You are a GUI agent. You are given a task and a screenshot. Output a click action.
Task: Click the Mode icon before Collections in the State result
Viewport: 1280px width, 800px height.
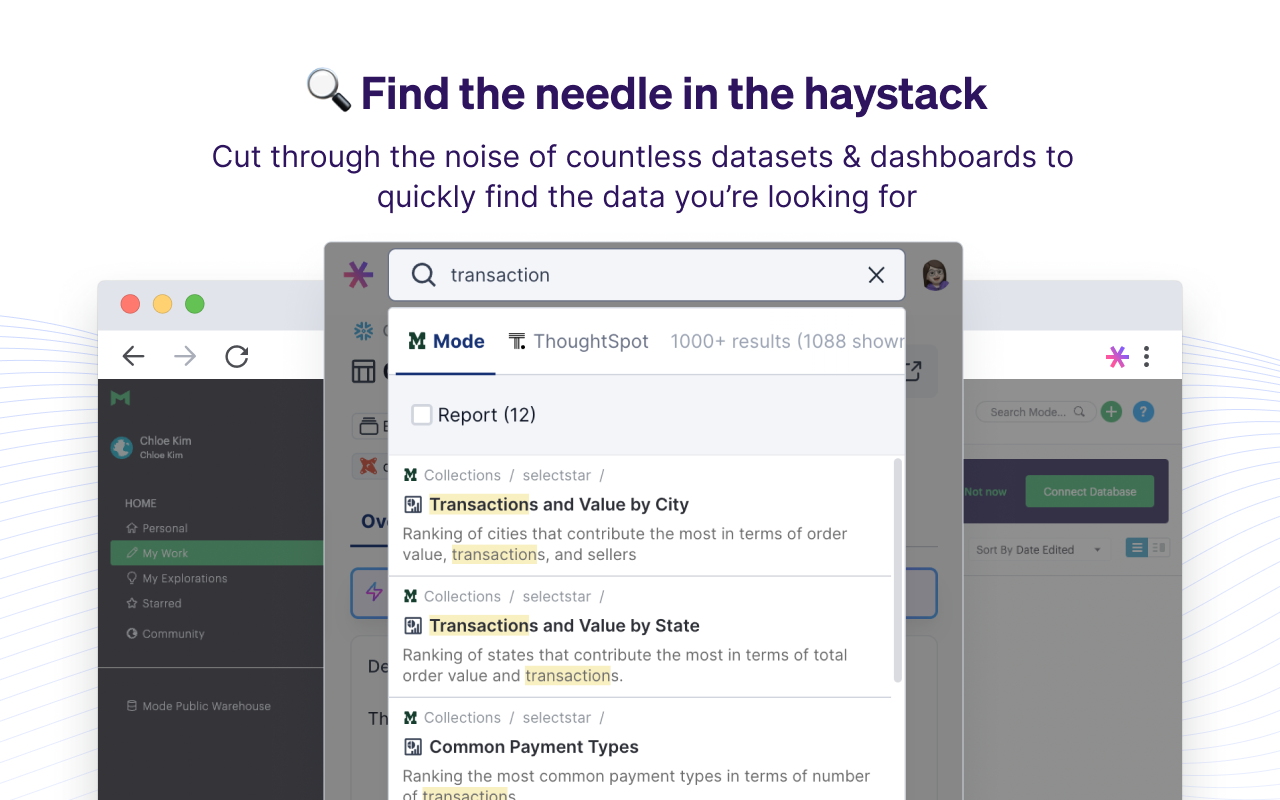pos(410,596)
